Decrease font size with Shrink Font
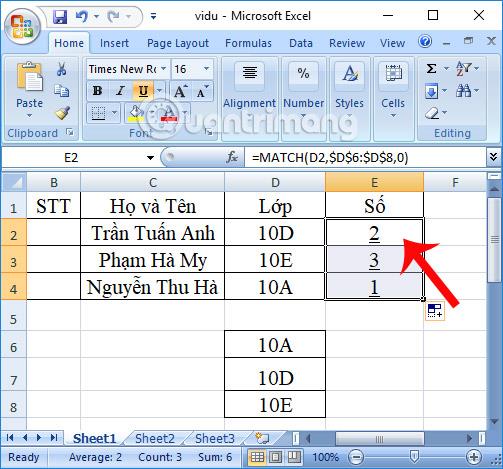Viewport: 503px width, 469px height. [x=202, y=91]
